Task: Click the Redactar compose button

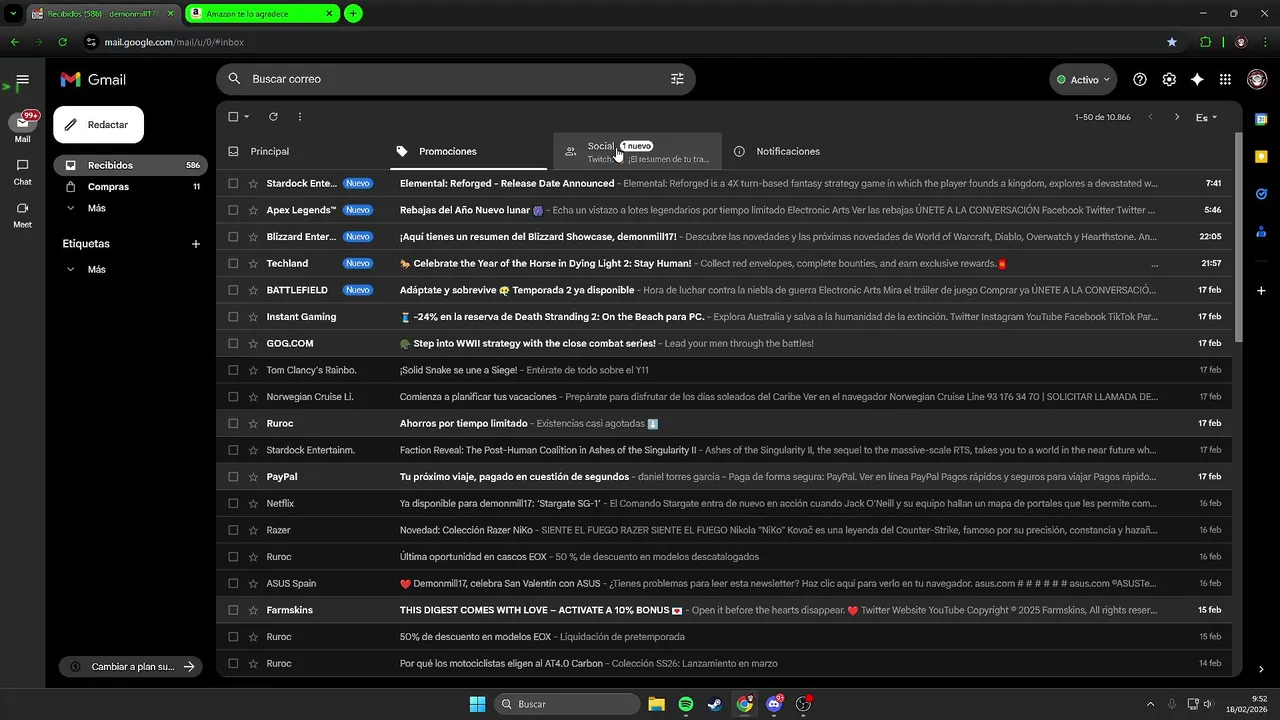Action: click(98, 125)
